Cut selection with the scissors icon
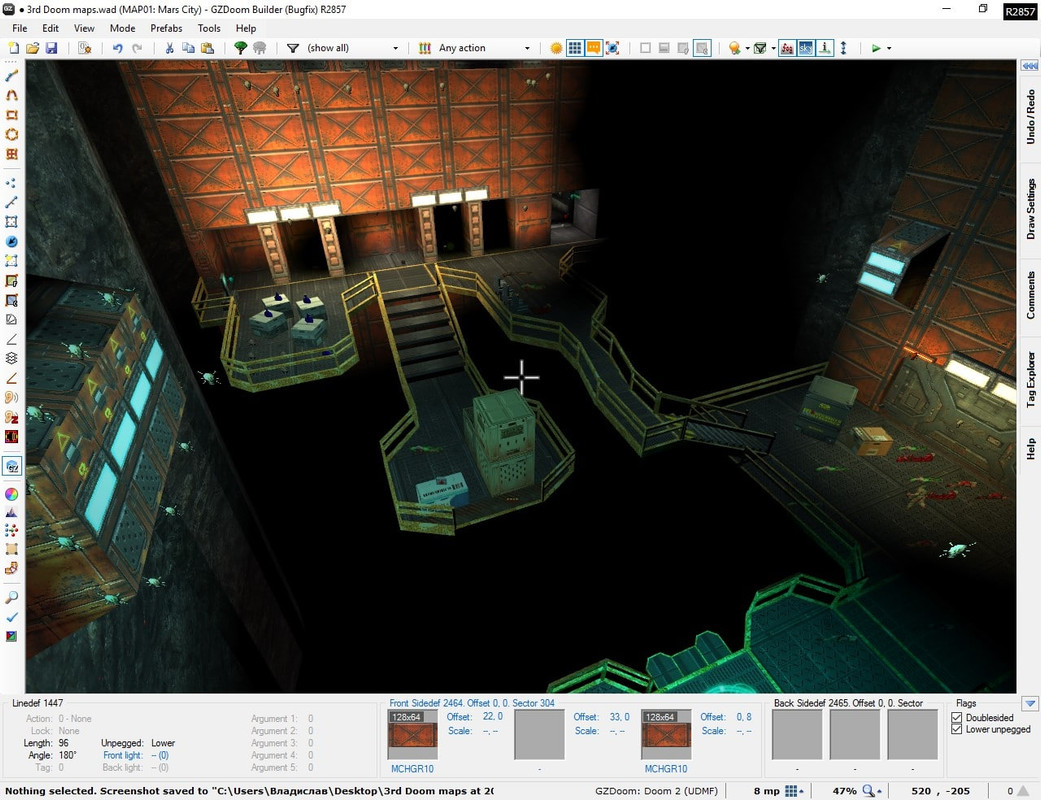Viewport: 1041px width, 800px height. tap(169, 48)
